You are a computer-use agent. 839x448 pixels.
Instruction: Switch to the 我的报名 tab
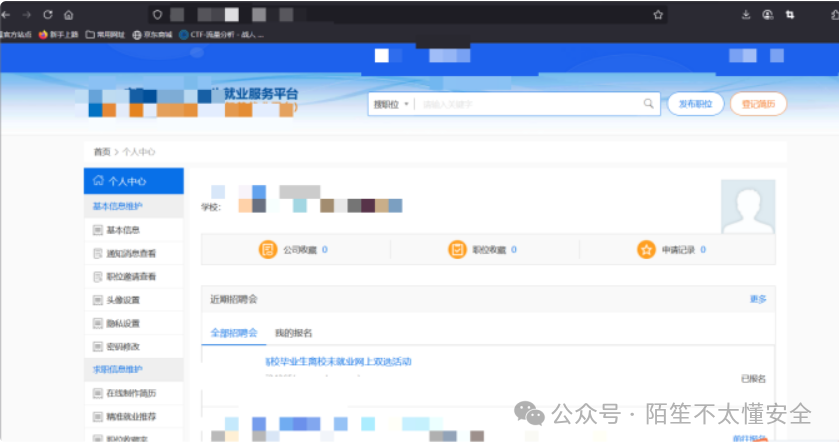click(x=293, y=333)
